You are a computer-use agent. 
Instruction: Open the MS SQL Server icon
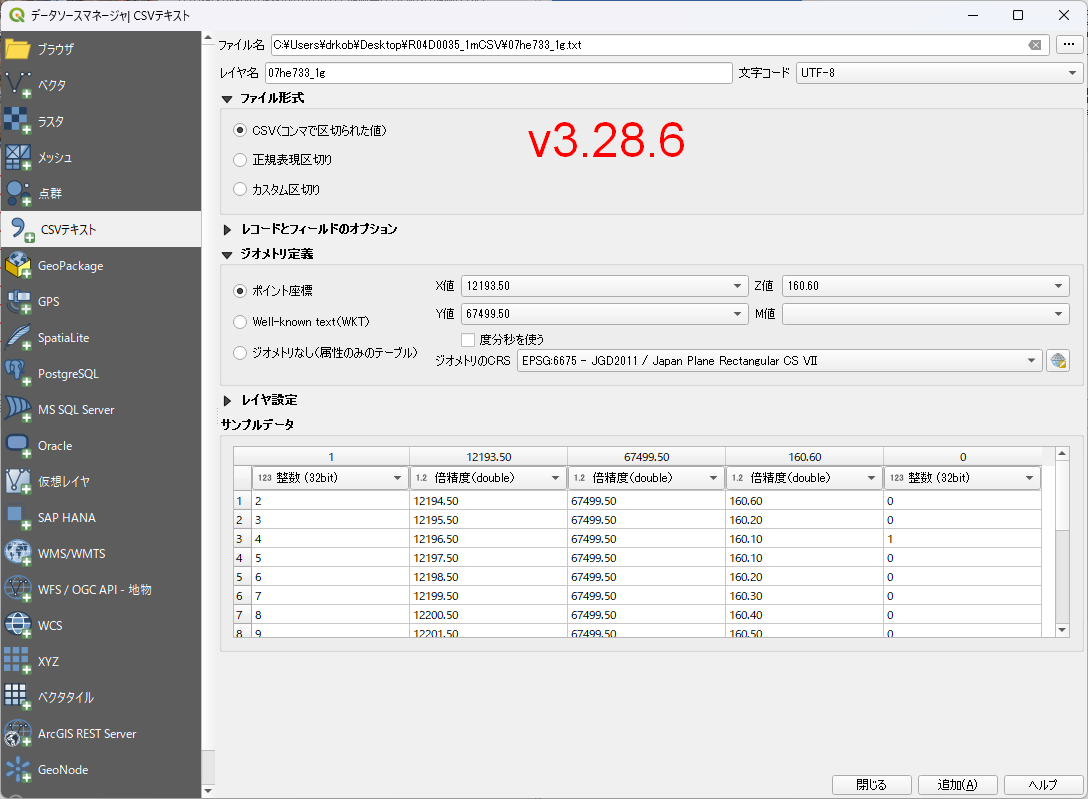coord(18,410)
